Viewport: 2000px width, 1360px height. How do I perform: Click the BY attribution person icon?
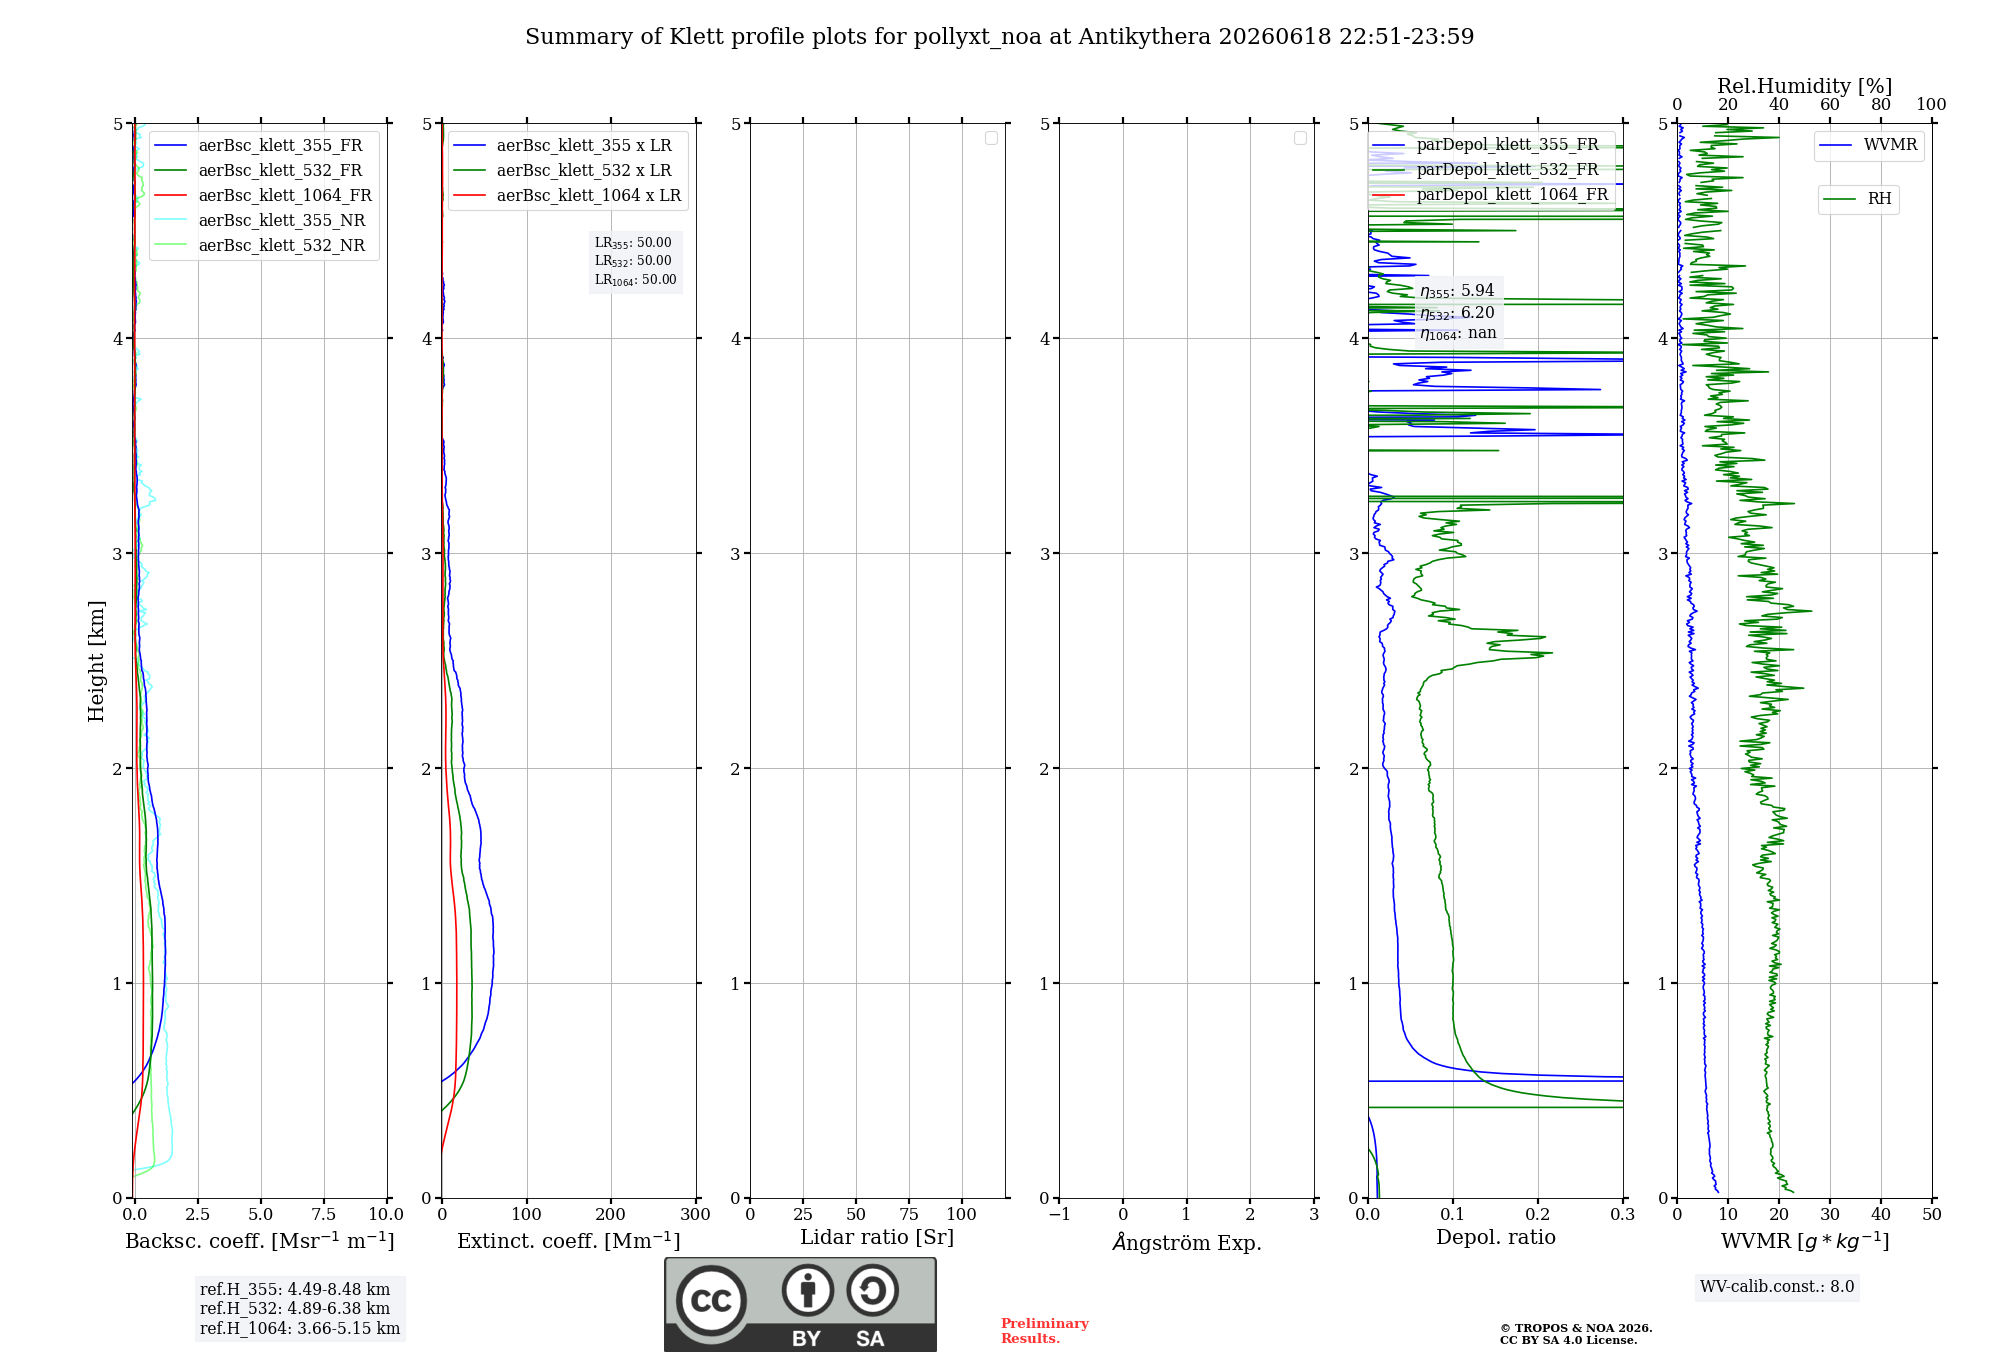point(808,1290)
